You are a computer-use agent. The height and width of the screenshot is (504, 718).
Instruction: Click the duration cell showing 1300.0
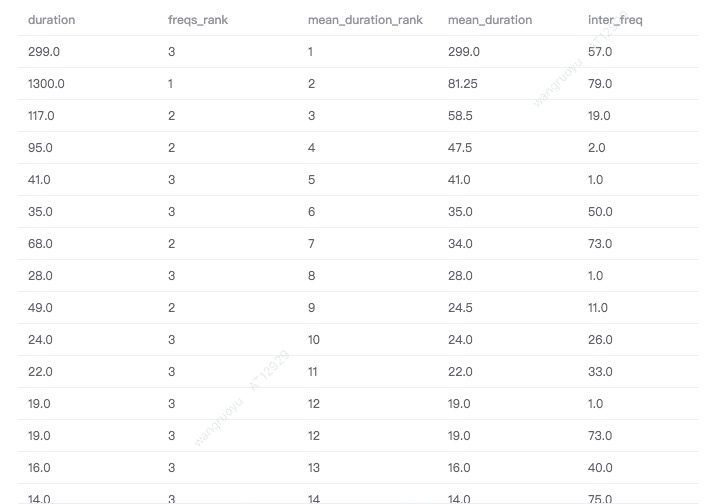click(x=46, y=84)
